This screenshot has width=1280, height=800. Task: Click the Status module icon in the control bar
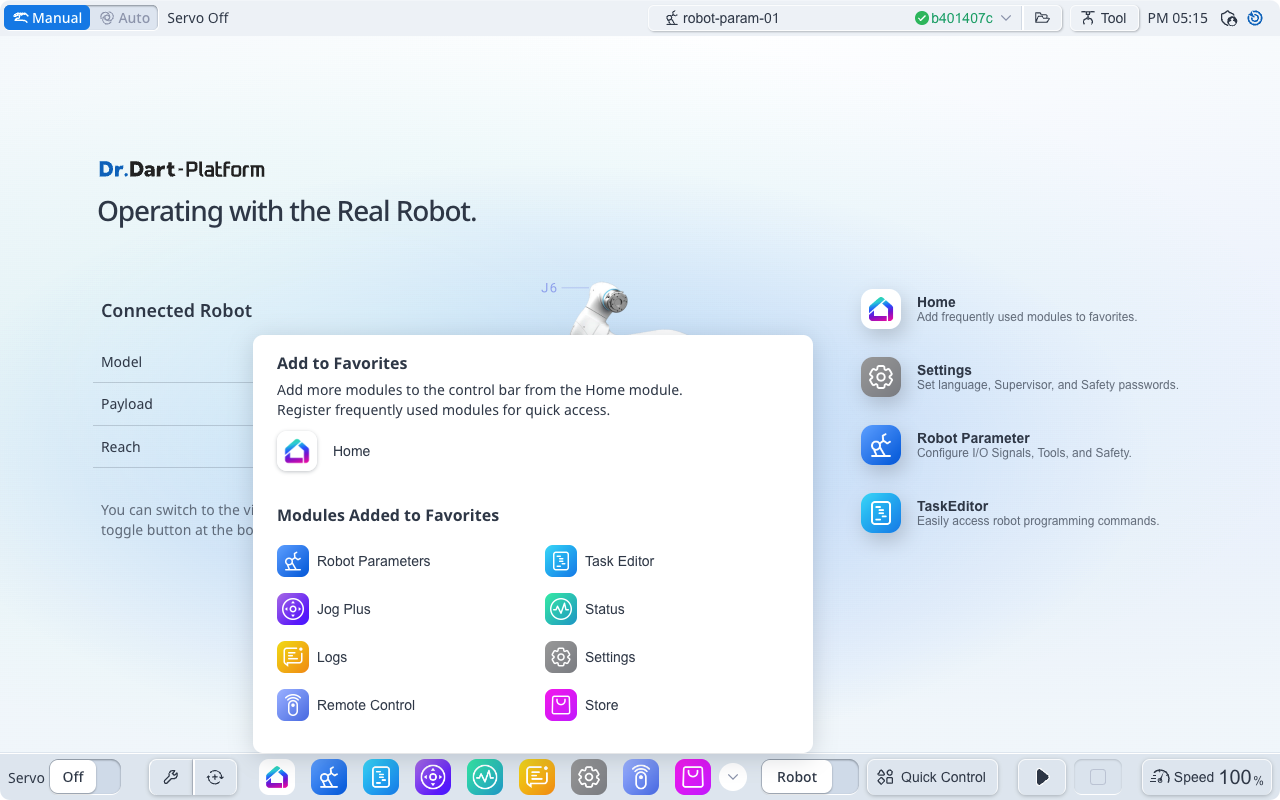click(x=485, y=777)
